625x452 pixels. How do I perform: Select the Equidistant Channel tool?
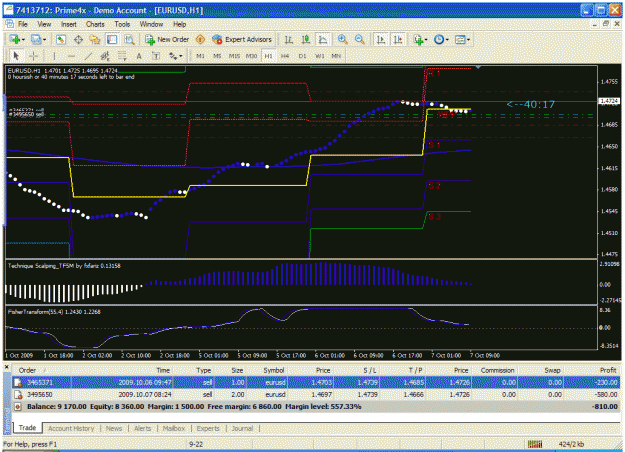105,56
